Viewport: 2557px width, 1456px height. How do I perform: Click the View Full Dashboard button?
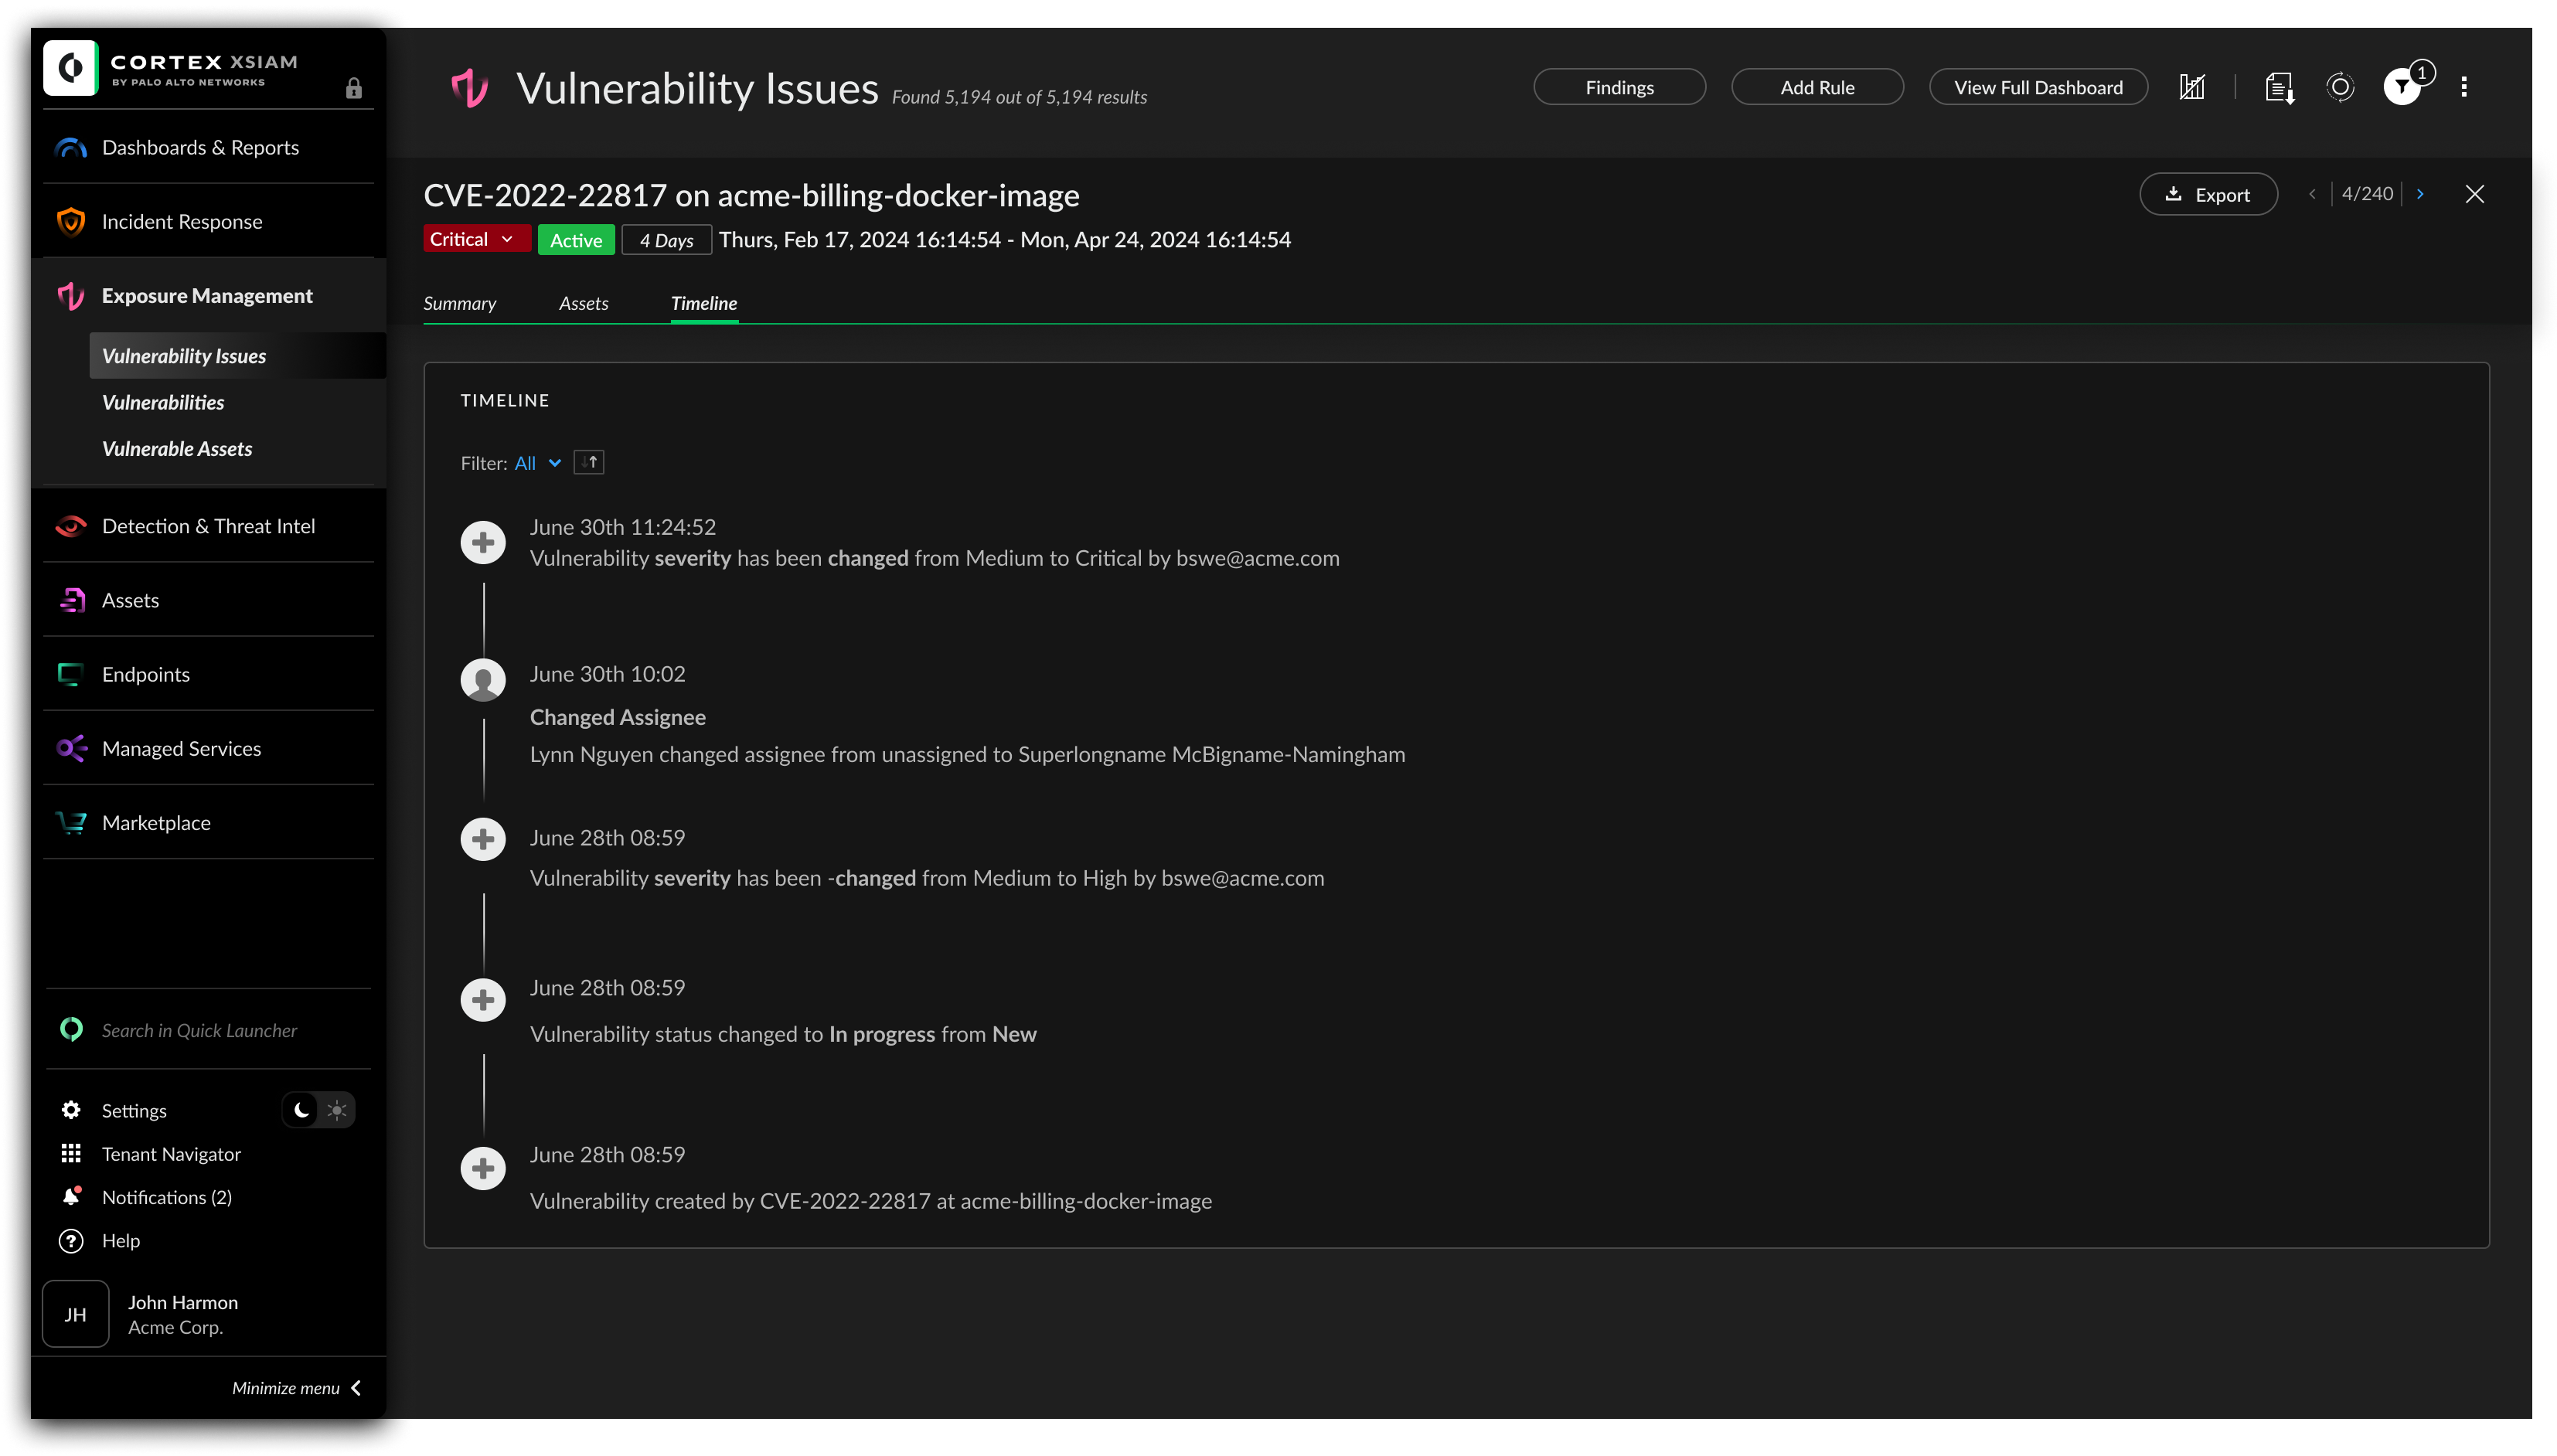coord(2038,87)
